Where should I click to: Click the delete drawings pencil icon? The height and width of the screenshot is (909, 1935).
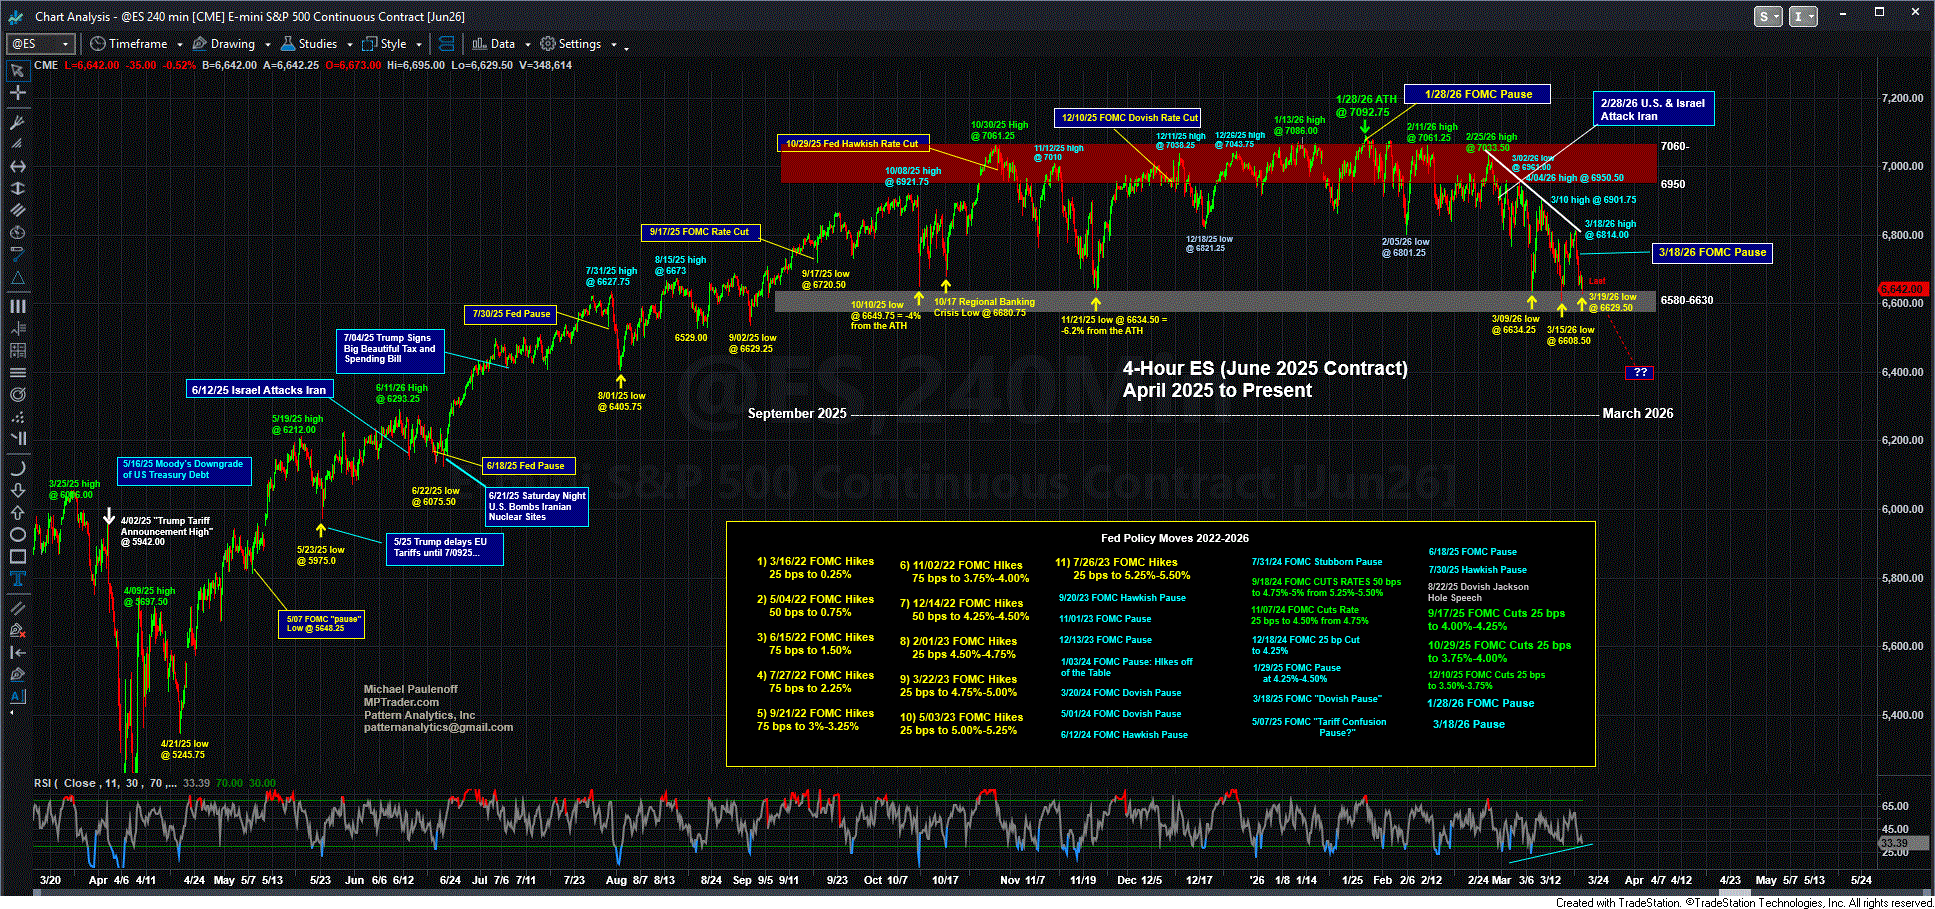17,630
